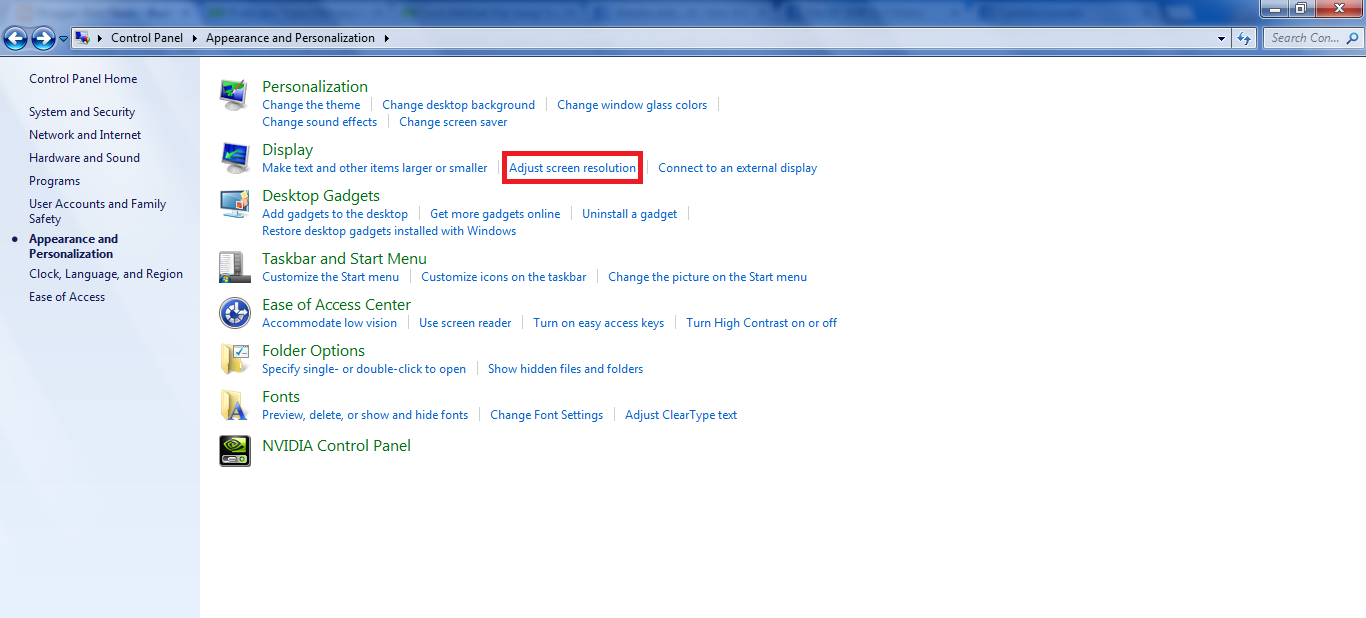This screenshot has height=618, width=1366.
Task: Click the Personalization theme icon
Action: click(x=234, y=94)
